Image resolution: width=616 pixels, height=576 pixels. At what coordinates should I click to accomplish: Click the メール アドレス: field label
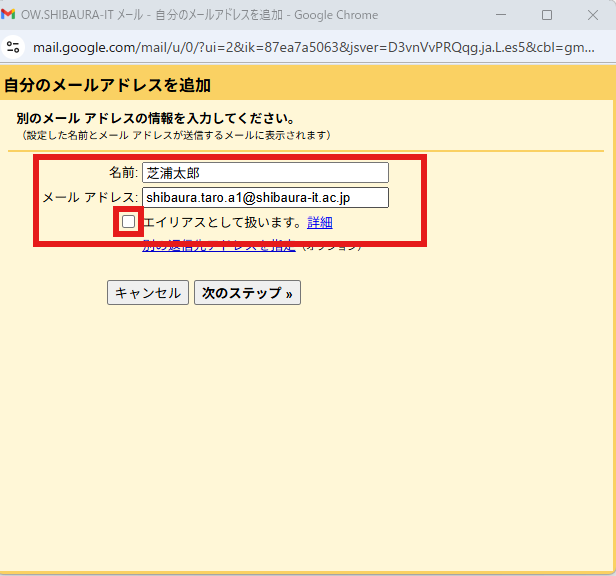(x=90, y=198)
